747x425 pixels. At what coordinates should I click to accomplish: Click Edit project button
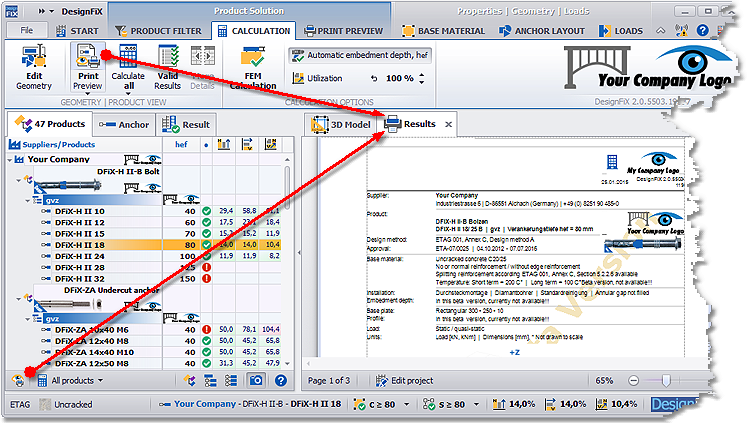click(404, 380)
